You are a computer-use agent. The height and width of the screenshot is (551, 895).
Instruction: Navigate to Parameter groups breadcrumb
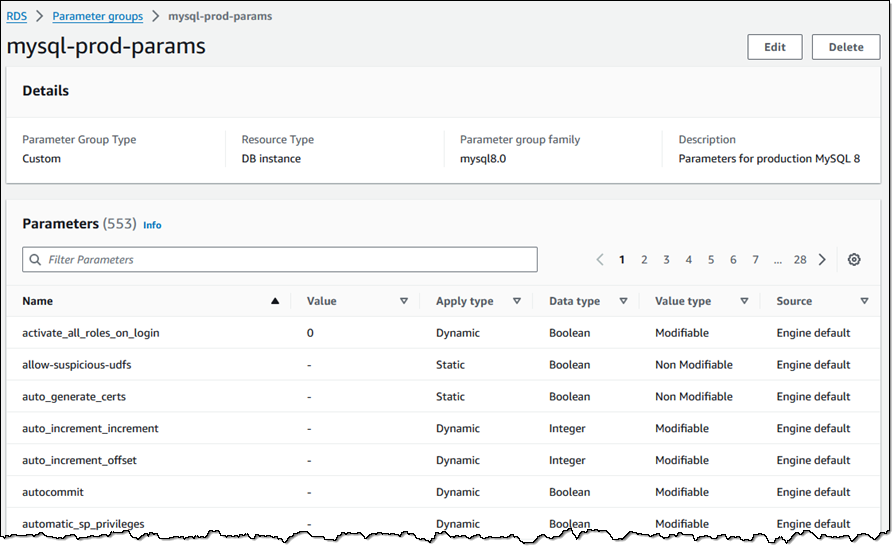[97, 16]
